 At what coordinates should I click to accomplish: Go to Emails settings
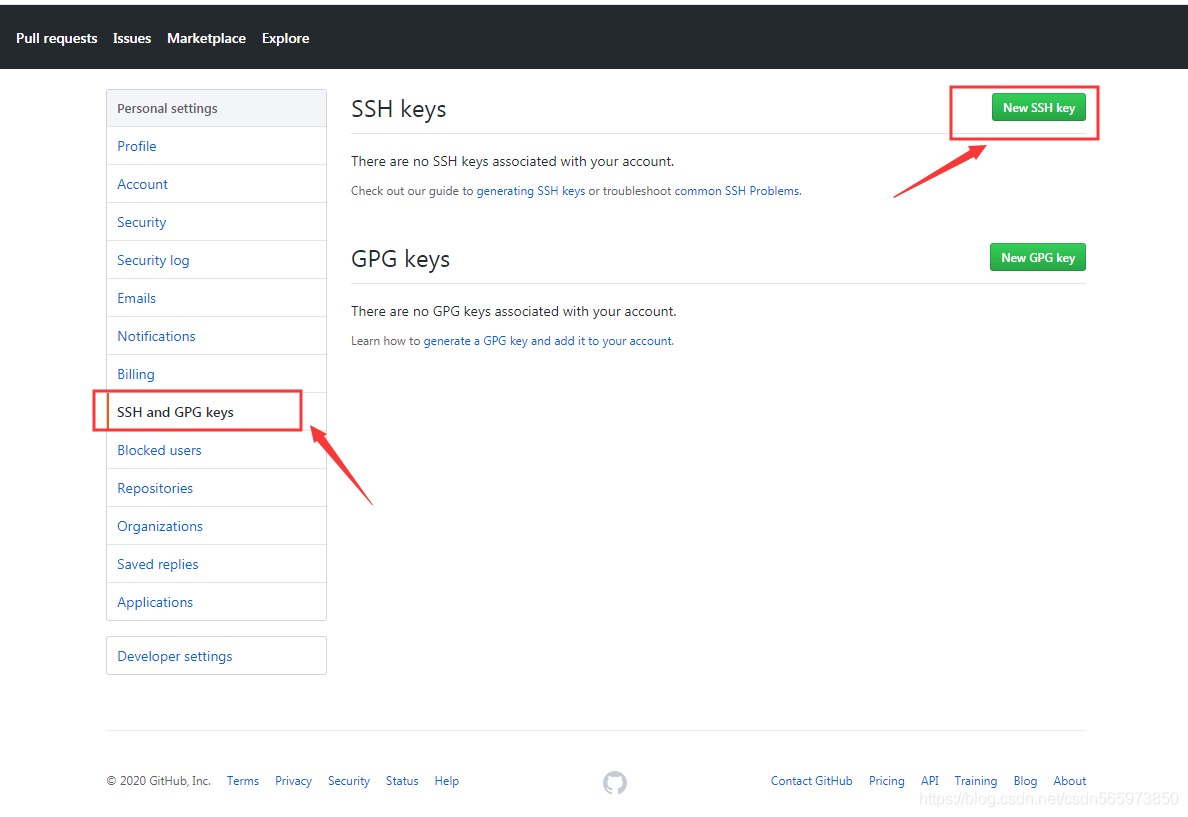pos(217,298)
